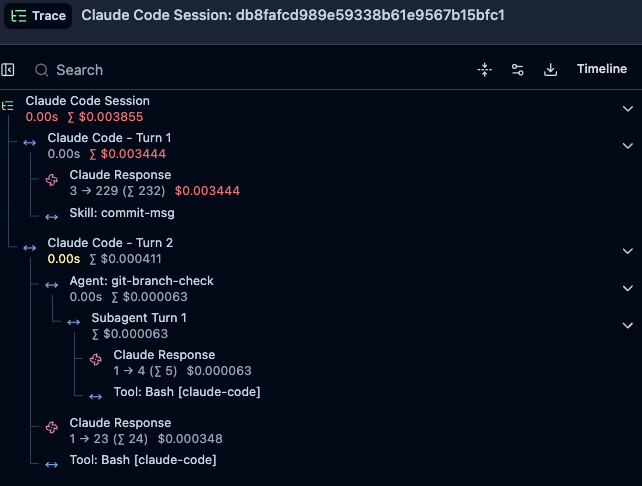Collapse the Claude Code - Turn 1 chevron
Image resolution: width=642 pixels, height=486 pixels.
pyautogui.click(x=627, y=146)
